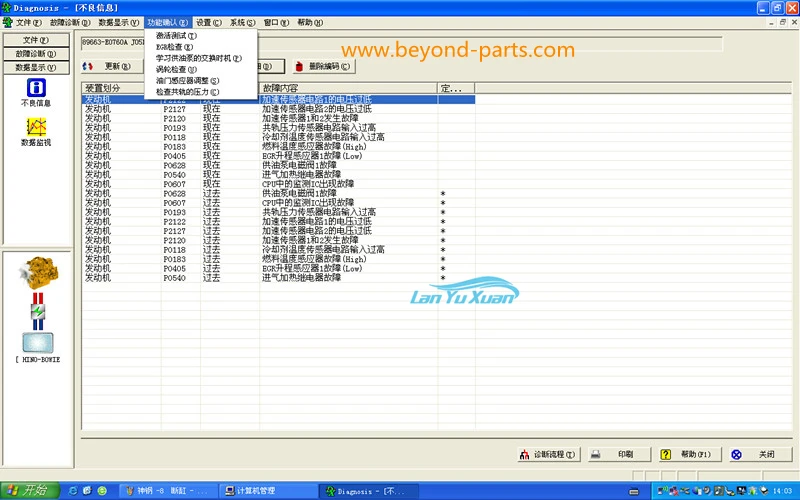Open the 帮助 help menu in menu bar
800x500 pixels.
point(310,22)
